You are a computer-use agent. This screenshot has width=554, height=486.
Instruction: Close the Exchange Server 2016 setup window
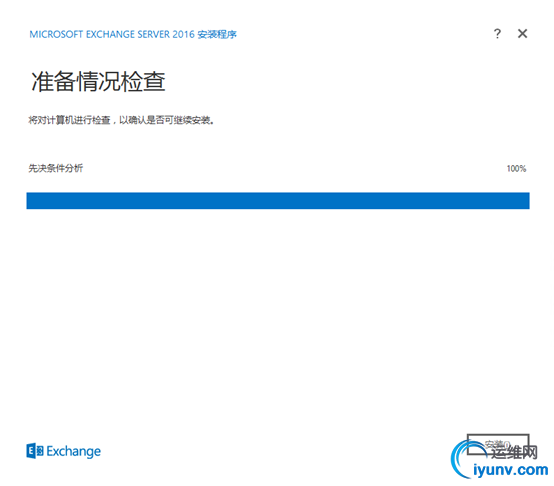click(x=522, y=34)
